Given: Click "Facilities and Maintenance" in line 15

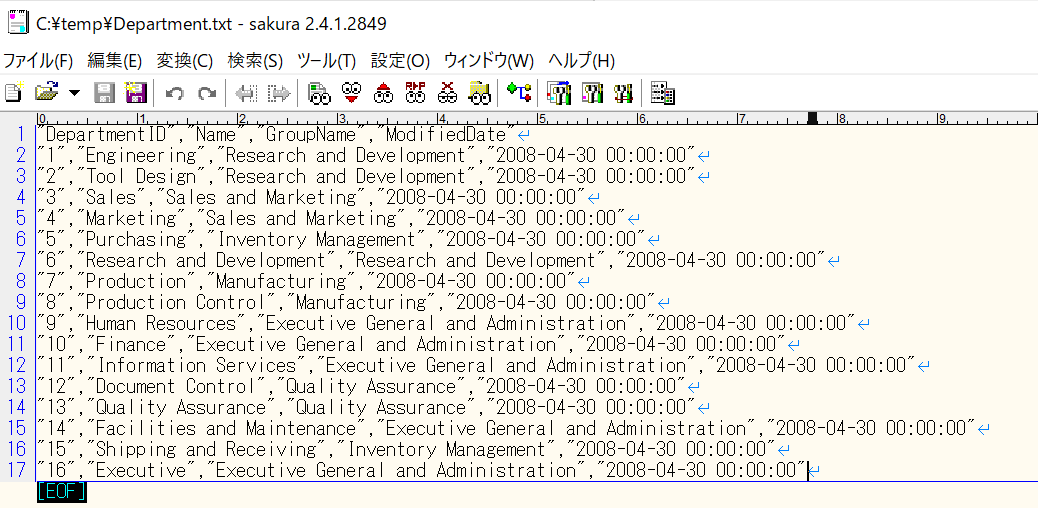Looking at the screenshot, I should tap(225, 428).
